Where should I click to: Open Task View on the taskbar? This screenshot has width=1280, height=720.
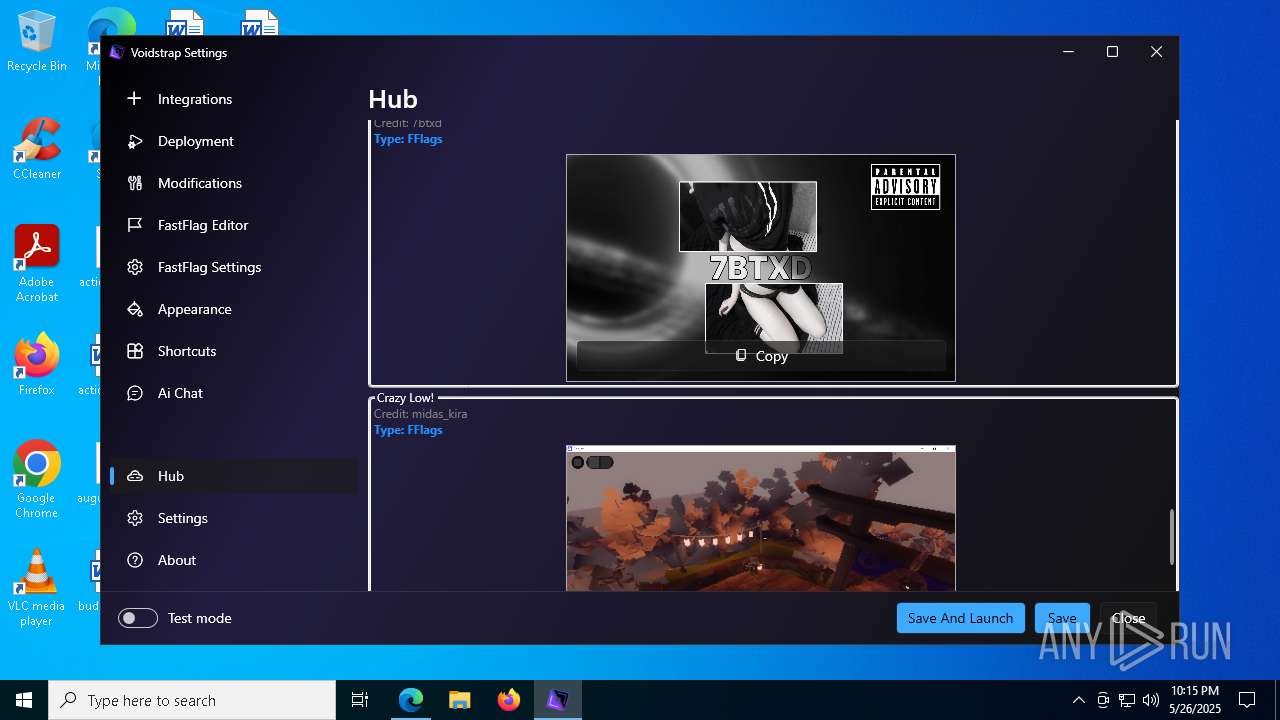(360, 700)
